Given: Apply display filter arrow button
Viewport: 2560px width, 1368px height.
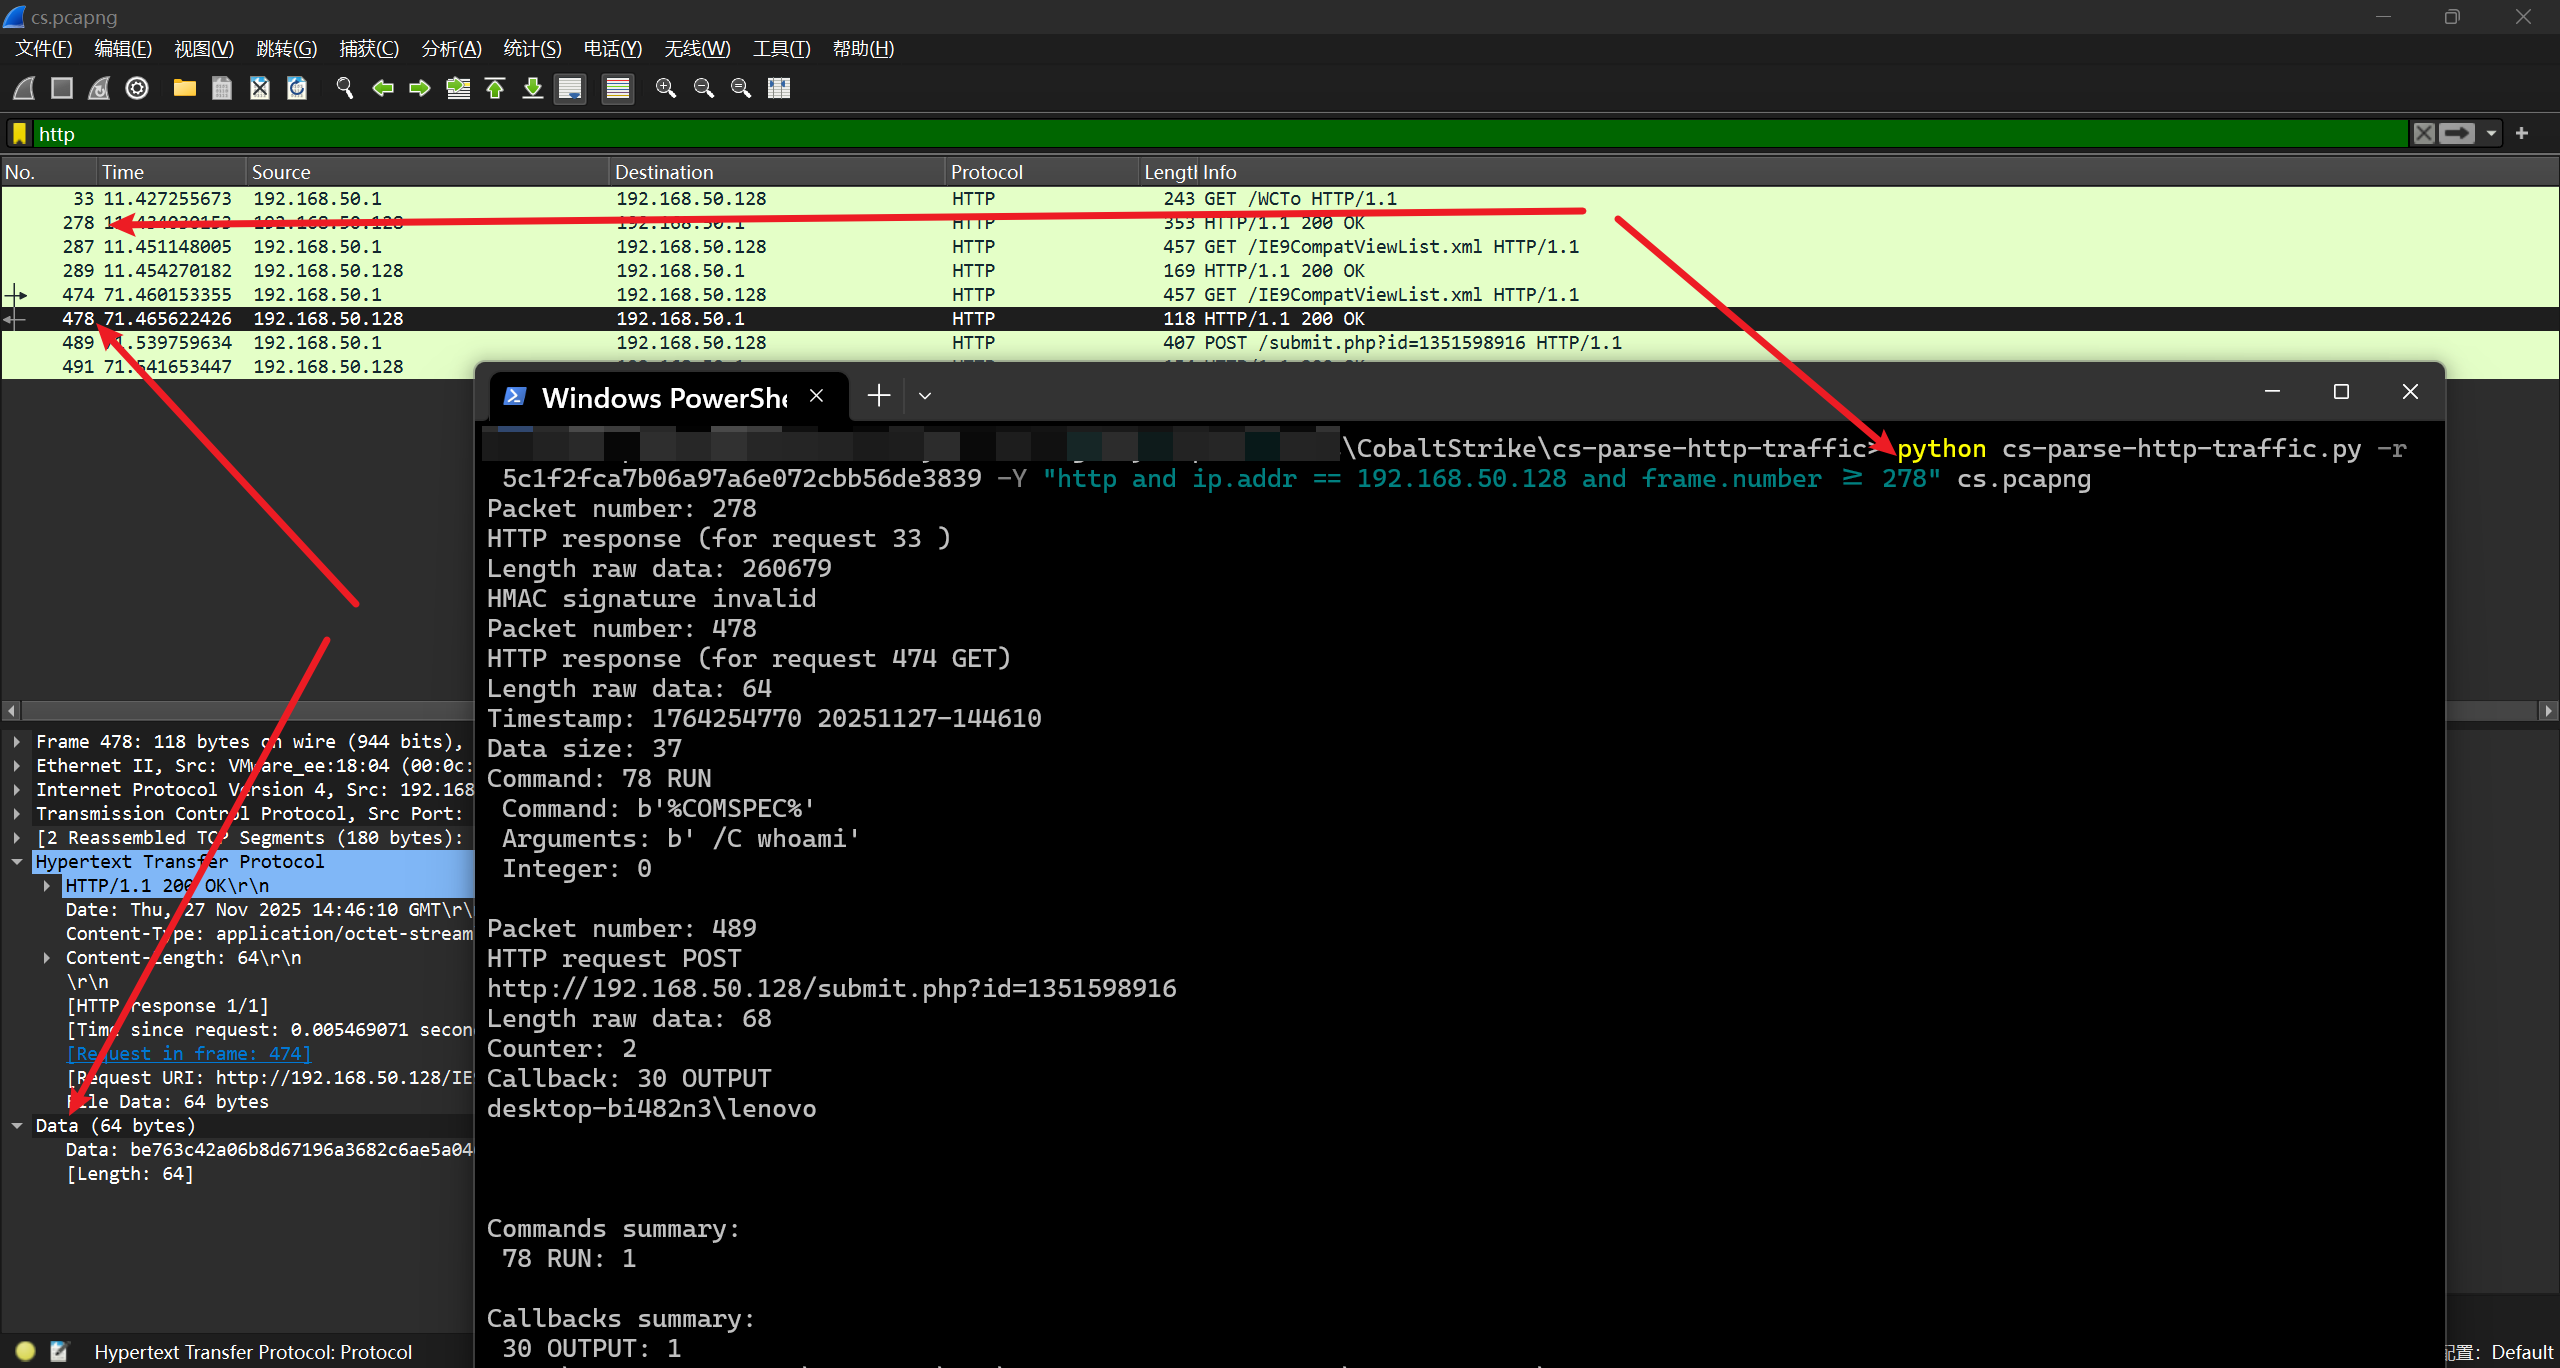Looking at the screenshot, I should (x=2456, y=134).
